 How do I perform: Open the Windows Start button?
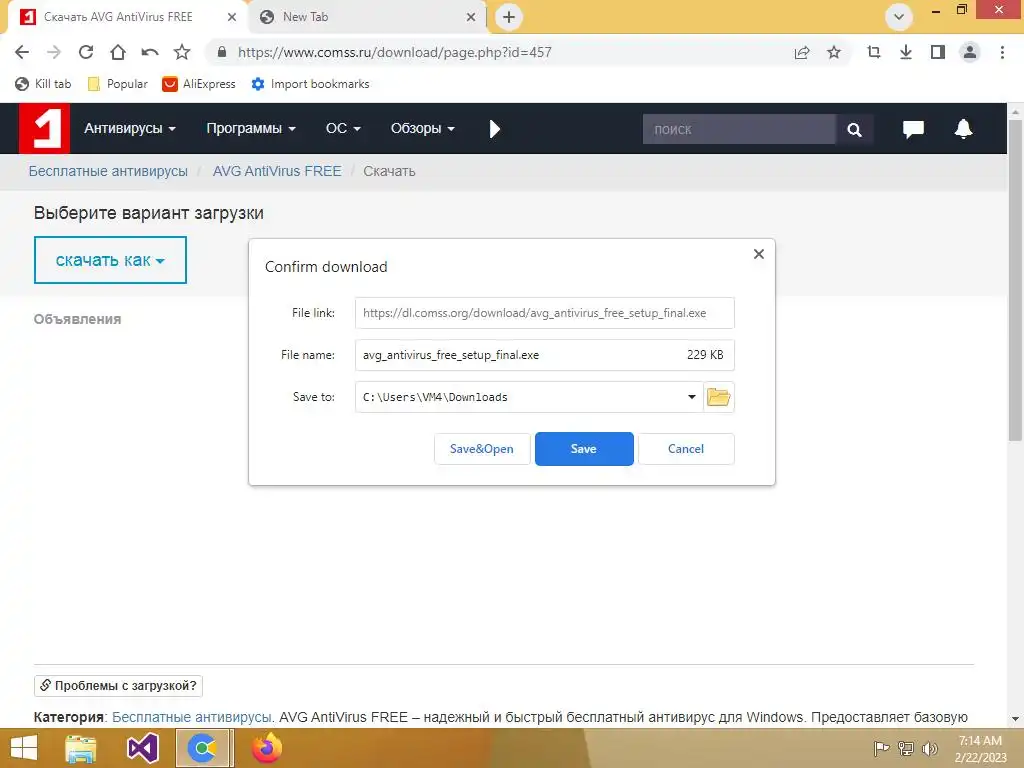coord(24,748)
